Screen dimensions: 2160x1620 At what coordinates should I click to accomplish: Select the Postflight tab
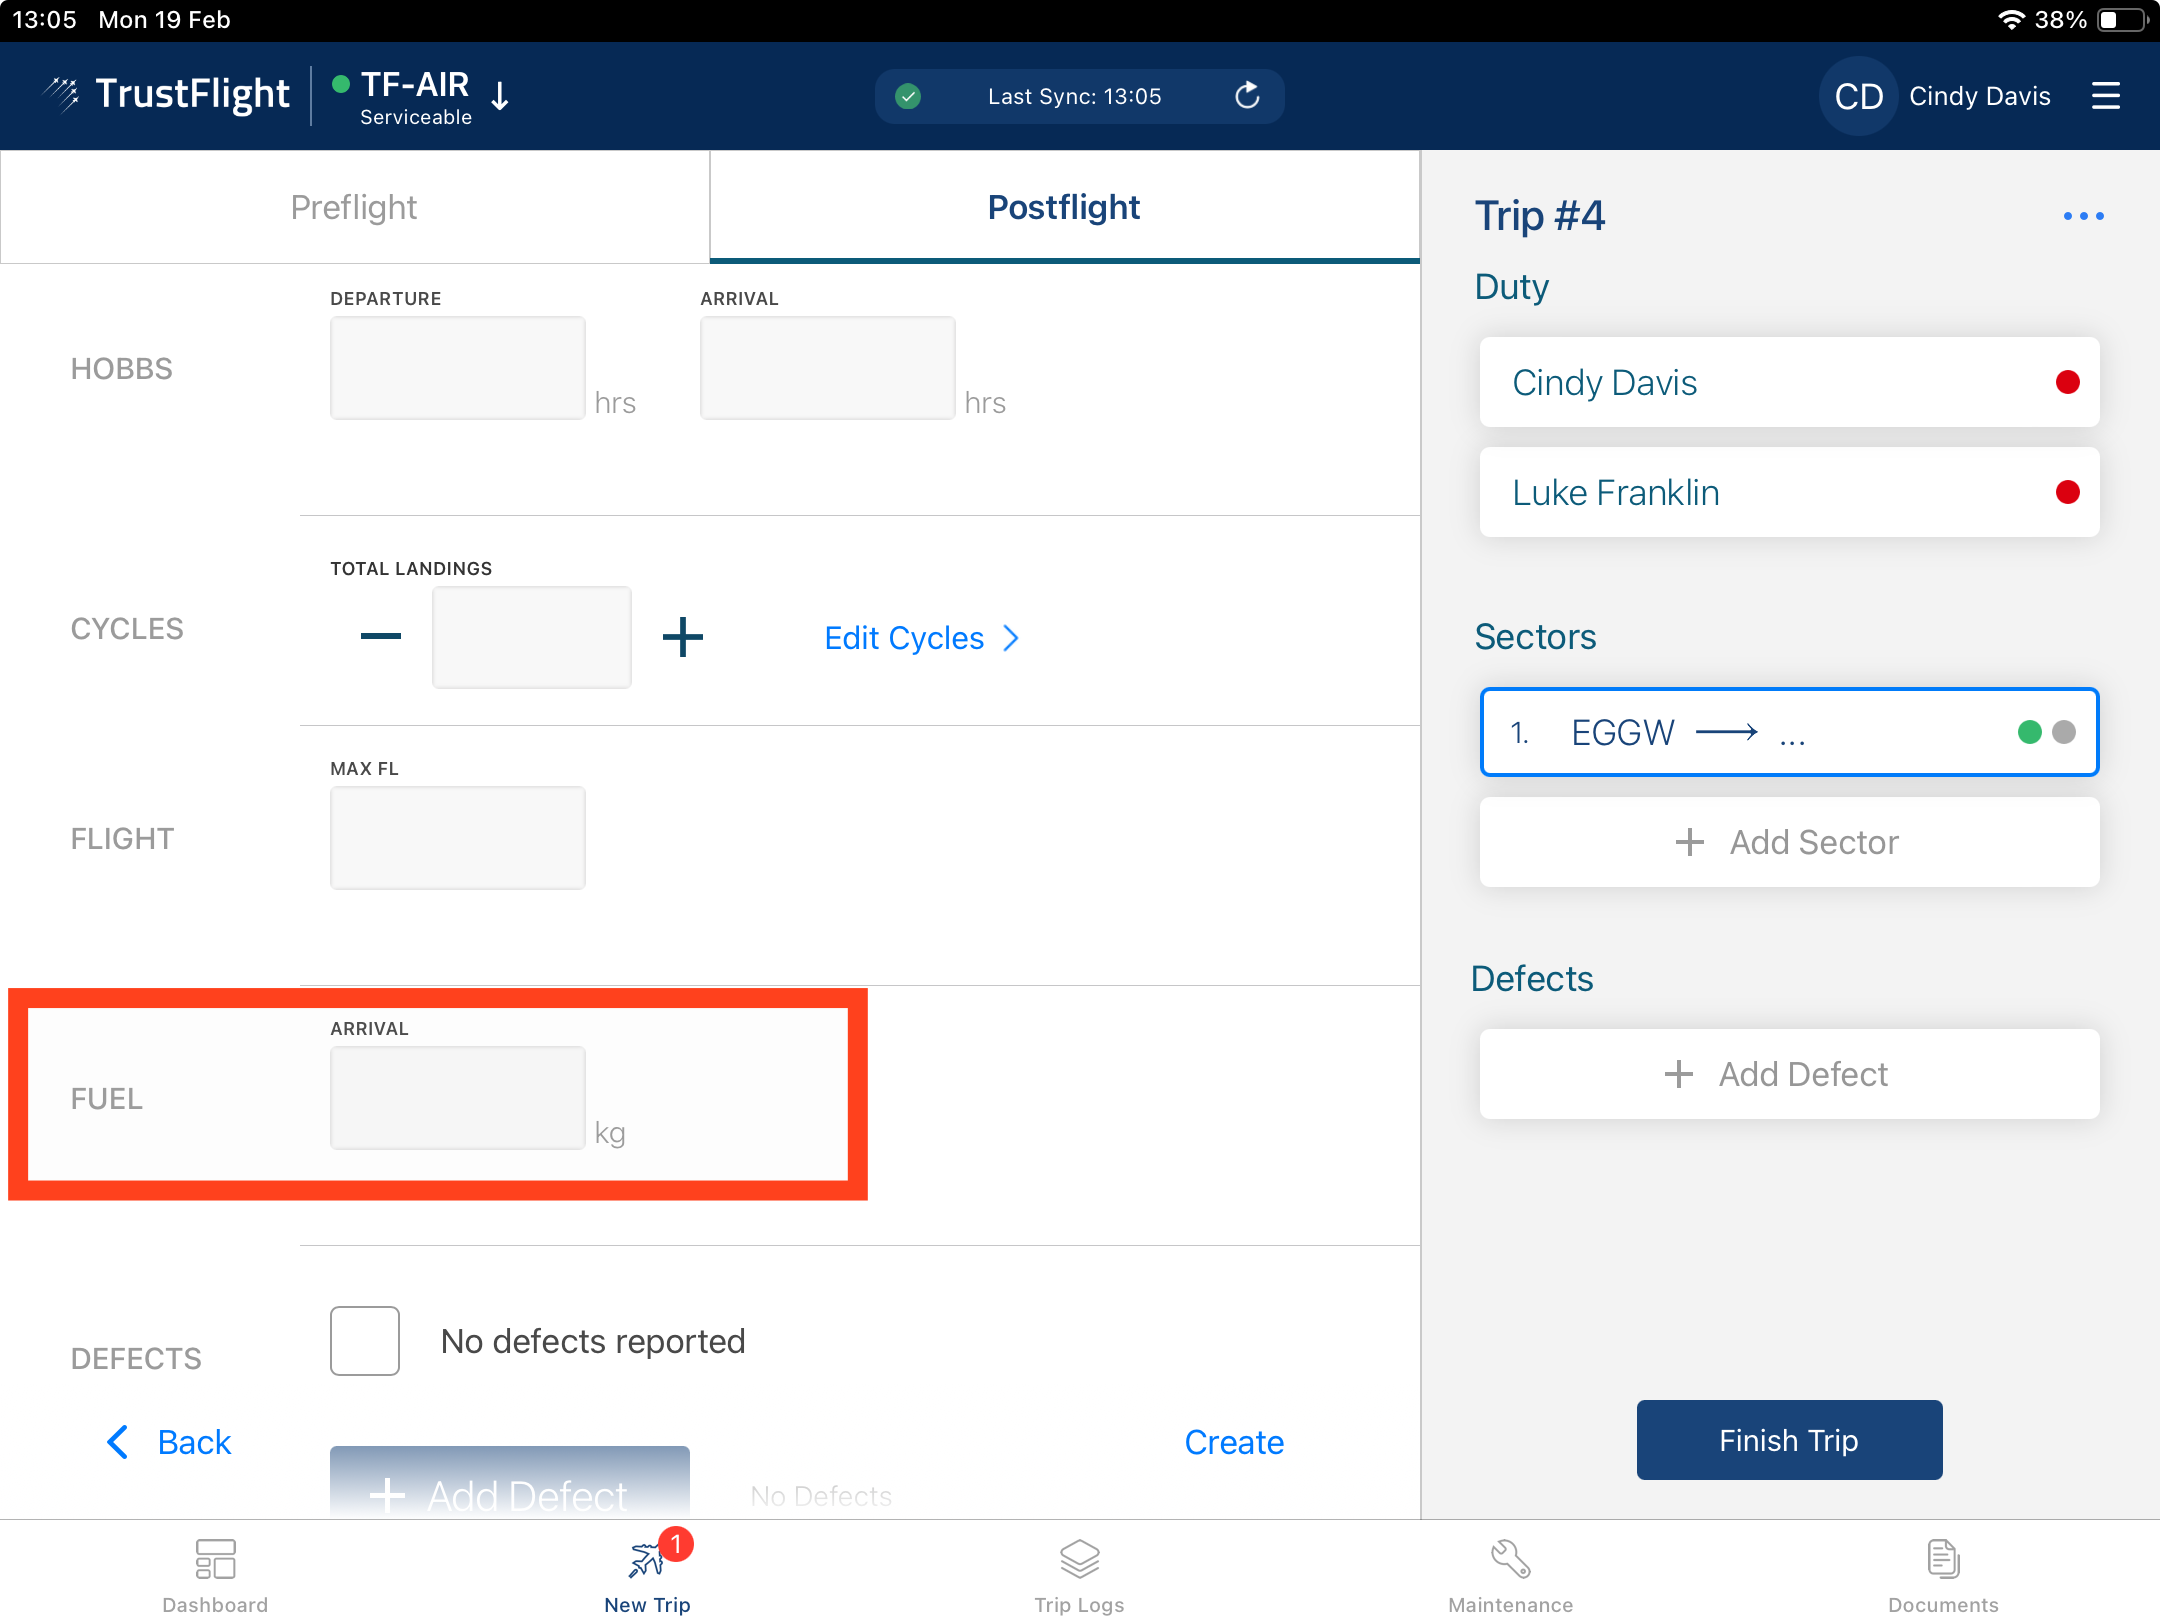1064,207
